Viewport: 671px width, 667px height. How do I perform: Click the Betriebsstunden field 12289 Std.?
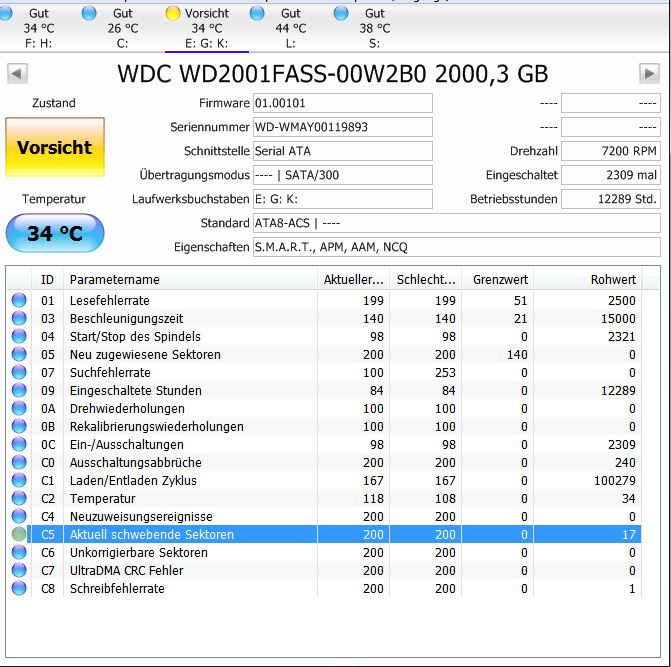pos(611,199)
